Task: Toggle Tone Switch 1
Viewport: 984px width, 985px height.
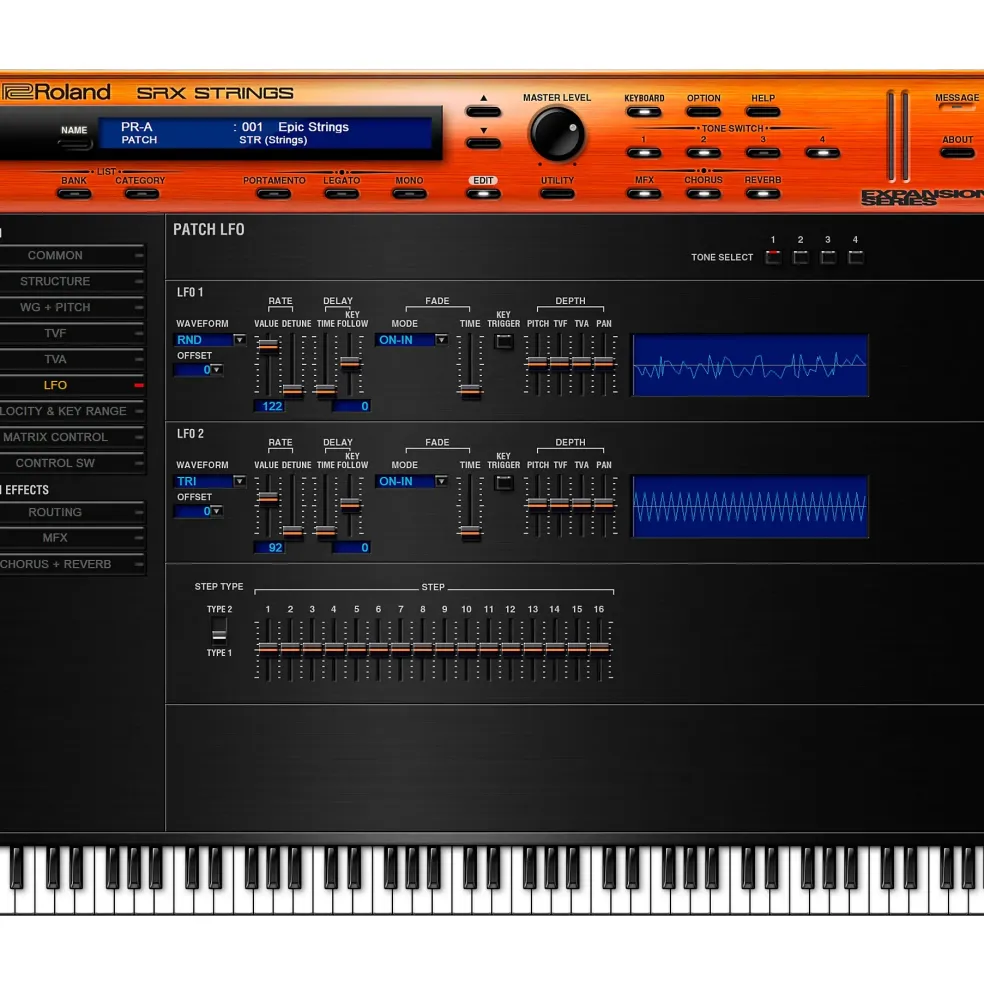Action: [643, 153]
